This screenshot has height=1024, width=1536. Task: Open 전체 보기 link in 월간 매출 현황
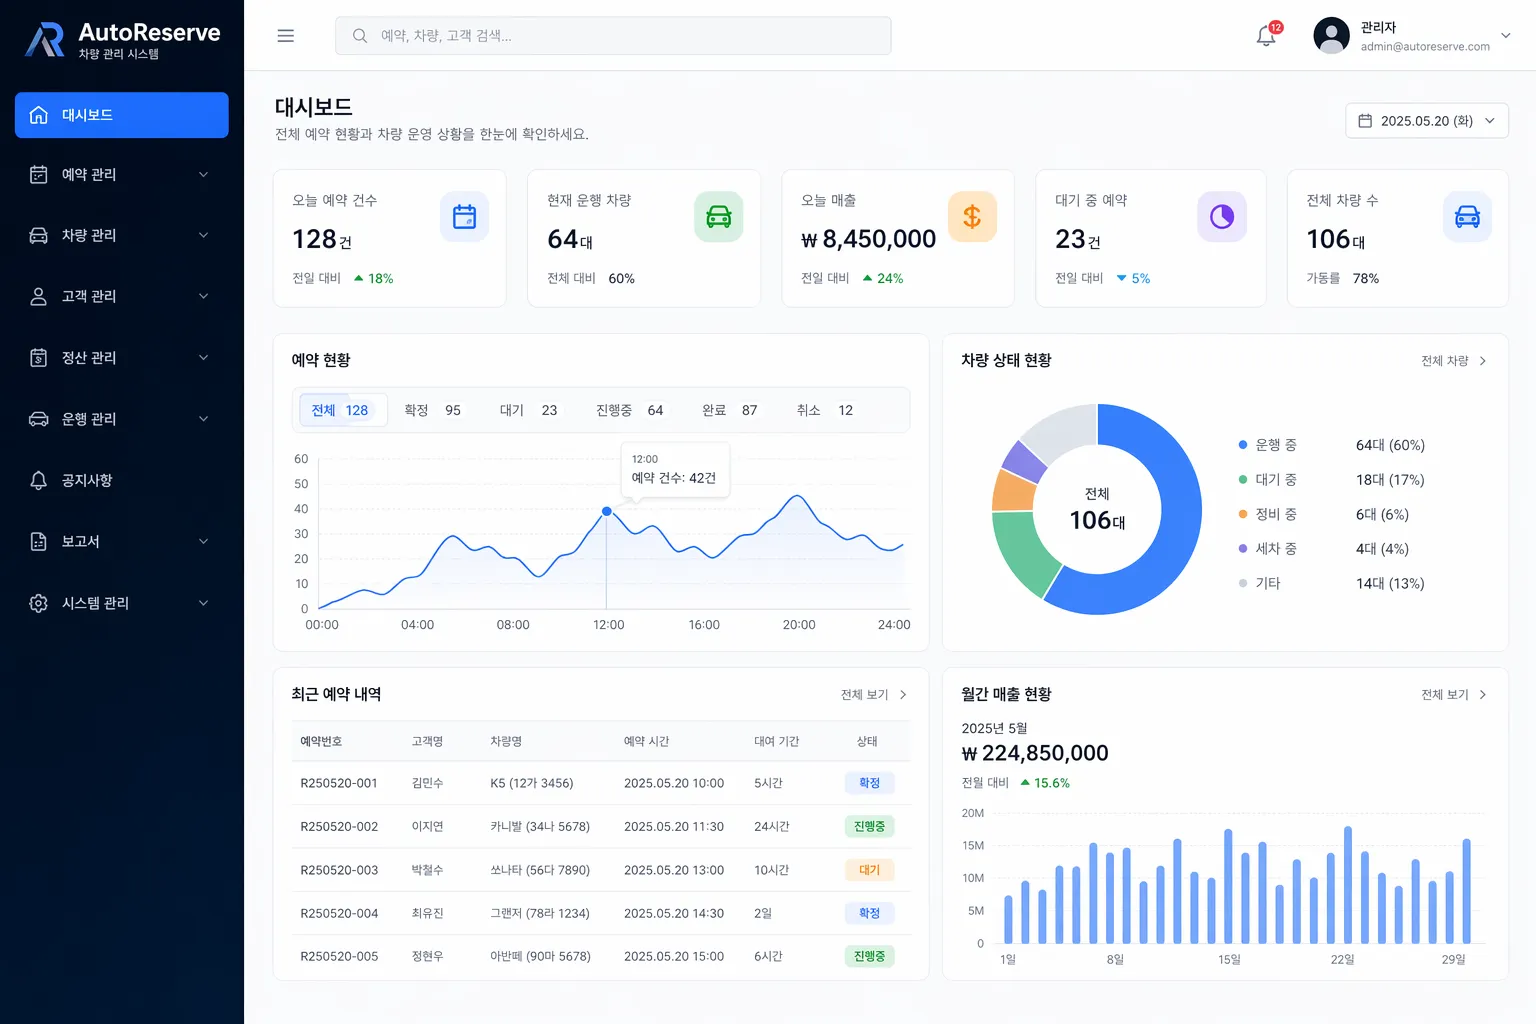click(1454, 695)
